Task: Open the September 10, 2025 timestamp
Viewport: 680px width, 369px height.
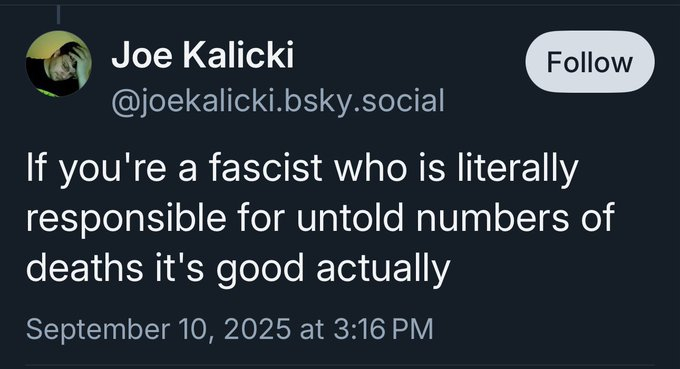Action: click(x=229, y=329)
